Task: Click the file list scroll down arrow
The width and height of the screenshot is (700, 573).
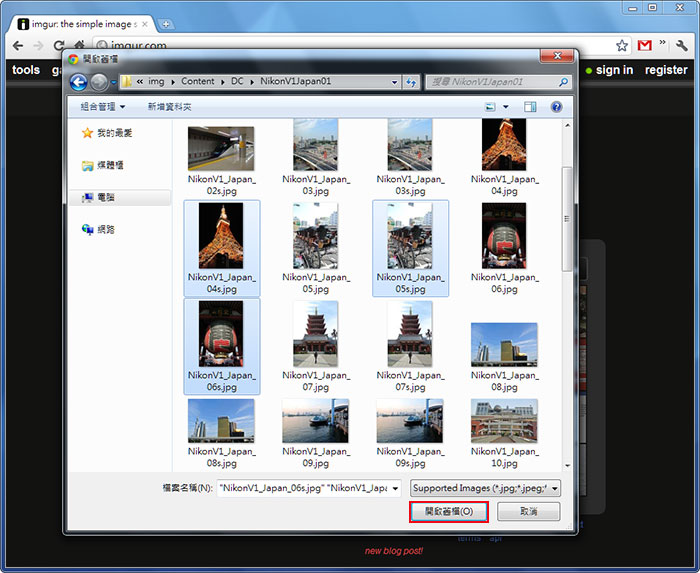Action: tap(567, 465)
